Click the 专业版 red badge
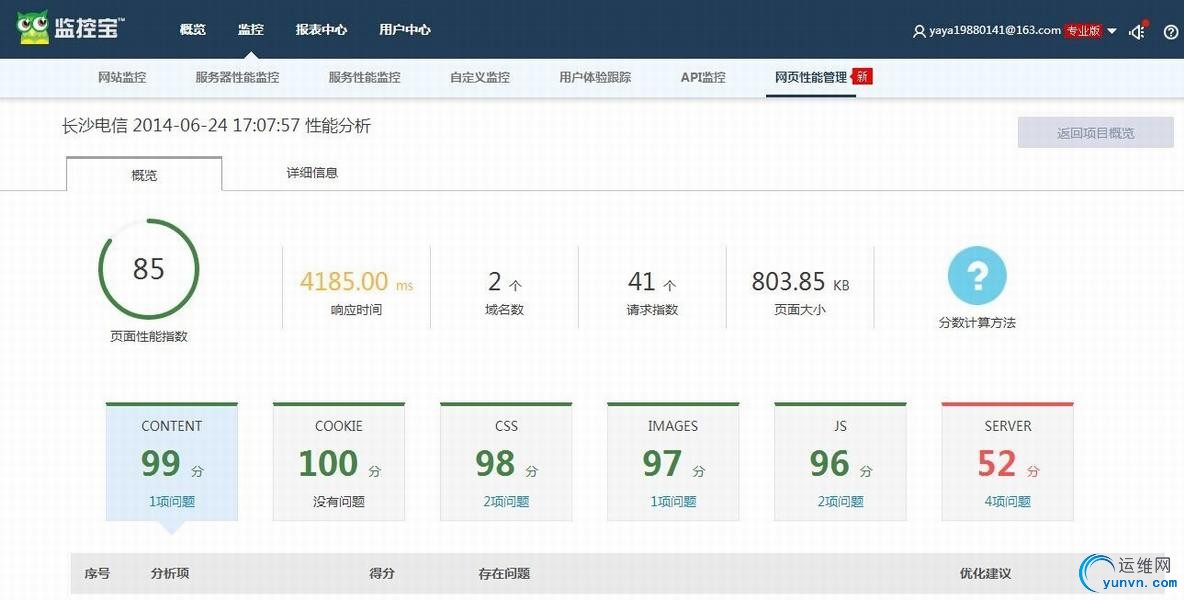 point(1083,31)
